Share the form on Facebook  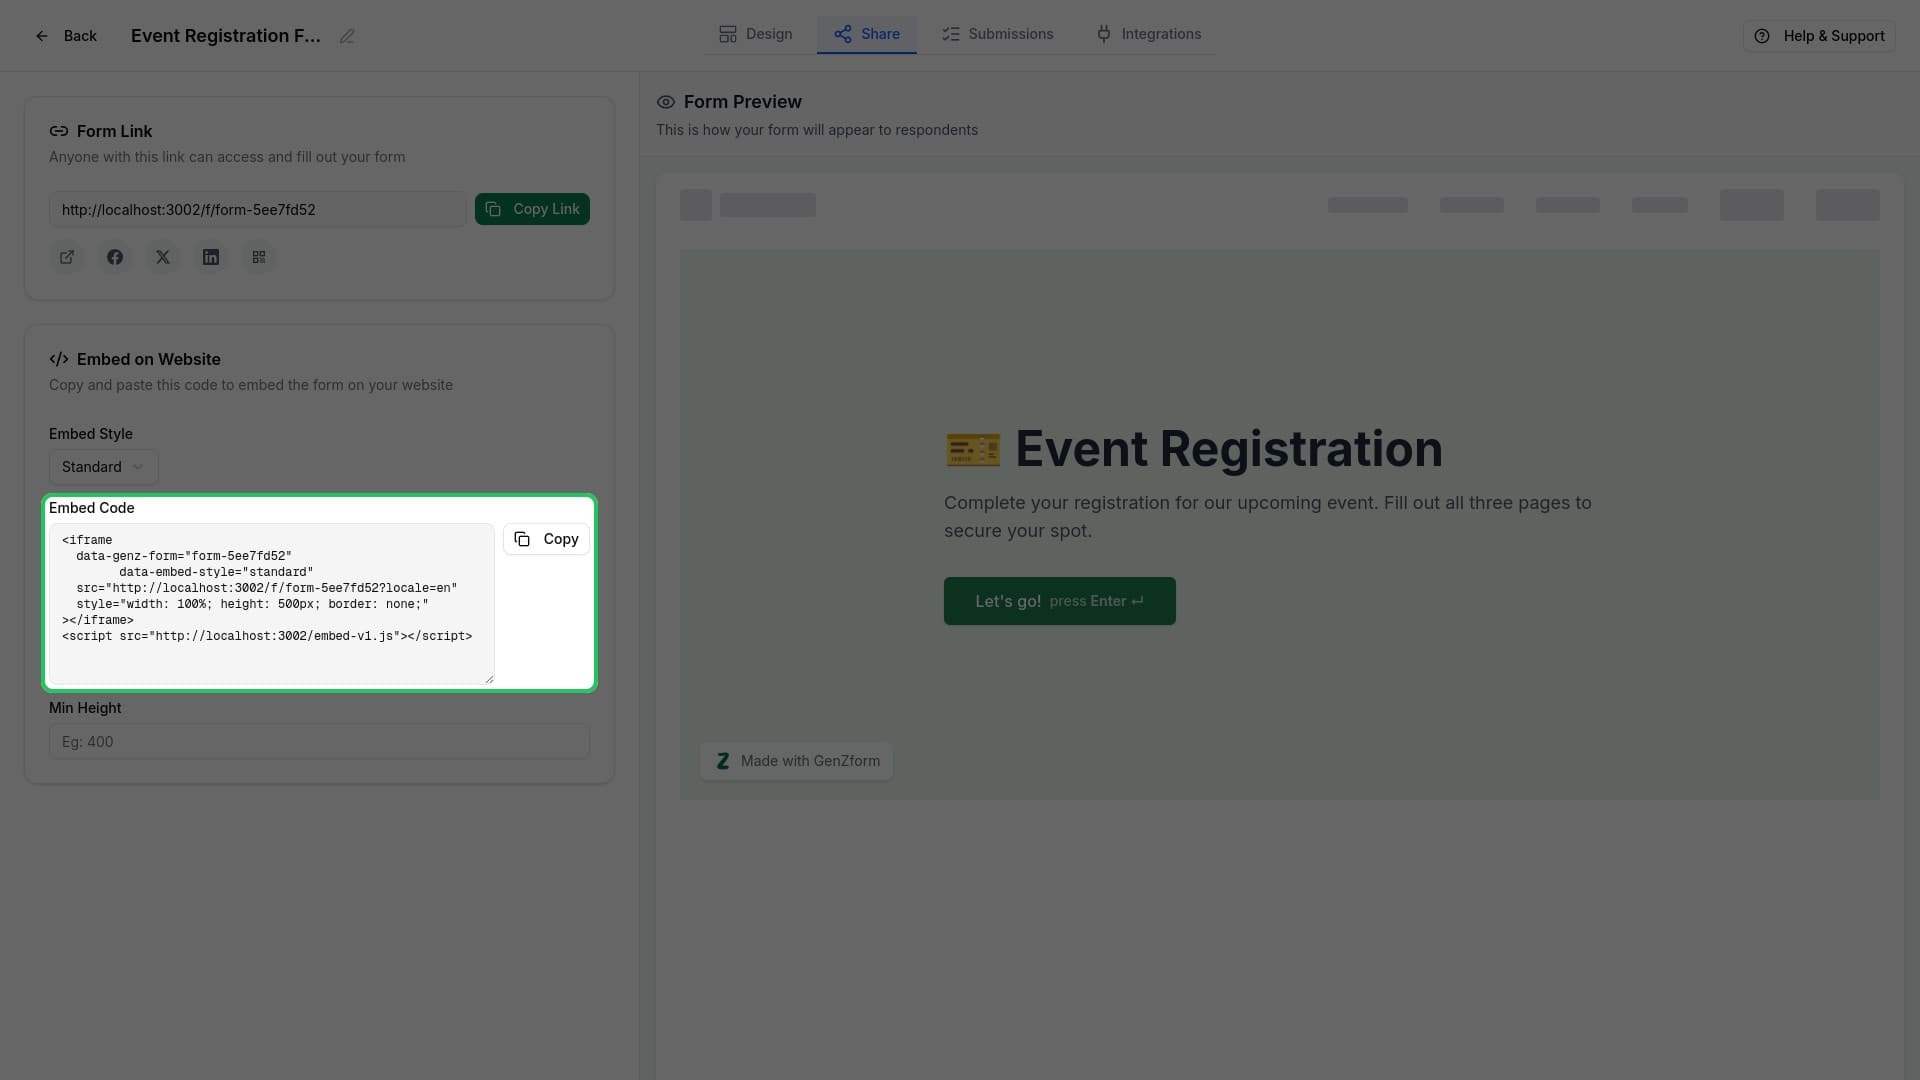(115, 257)
